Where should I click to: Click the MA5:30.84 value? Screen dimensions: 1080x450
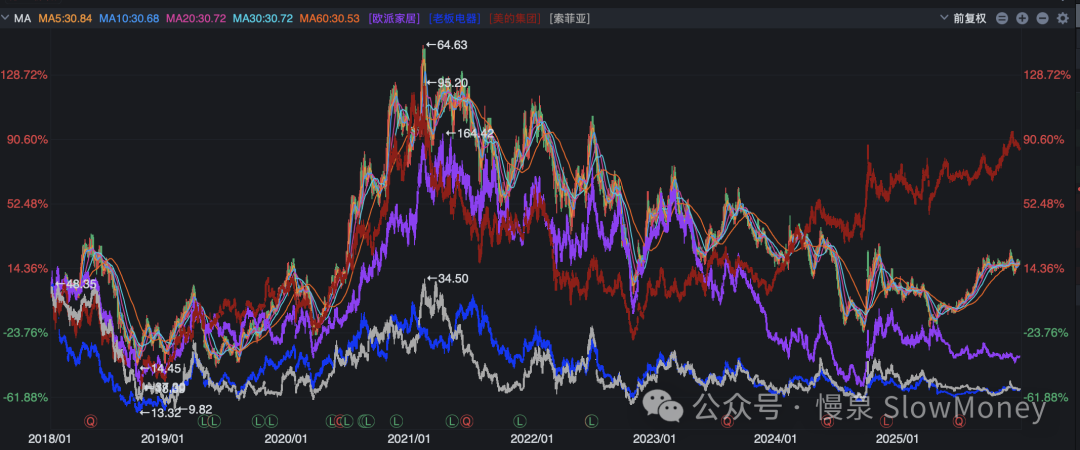65,19
